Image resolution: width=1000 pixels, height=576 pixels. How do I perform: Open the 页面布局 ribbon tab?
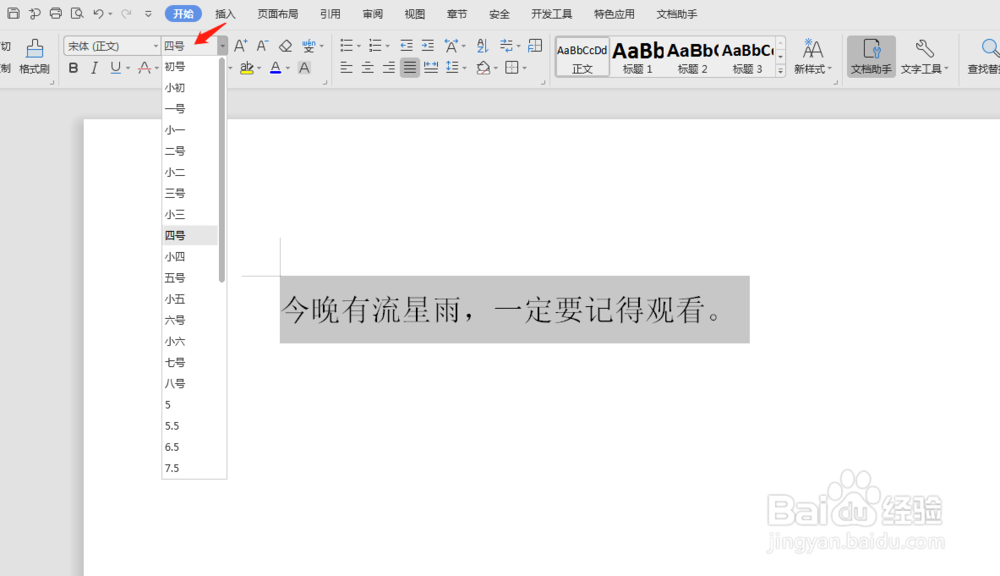pyautogui.click(x=278, y=13)
